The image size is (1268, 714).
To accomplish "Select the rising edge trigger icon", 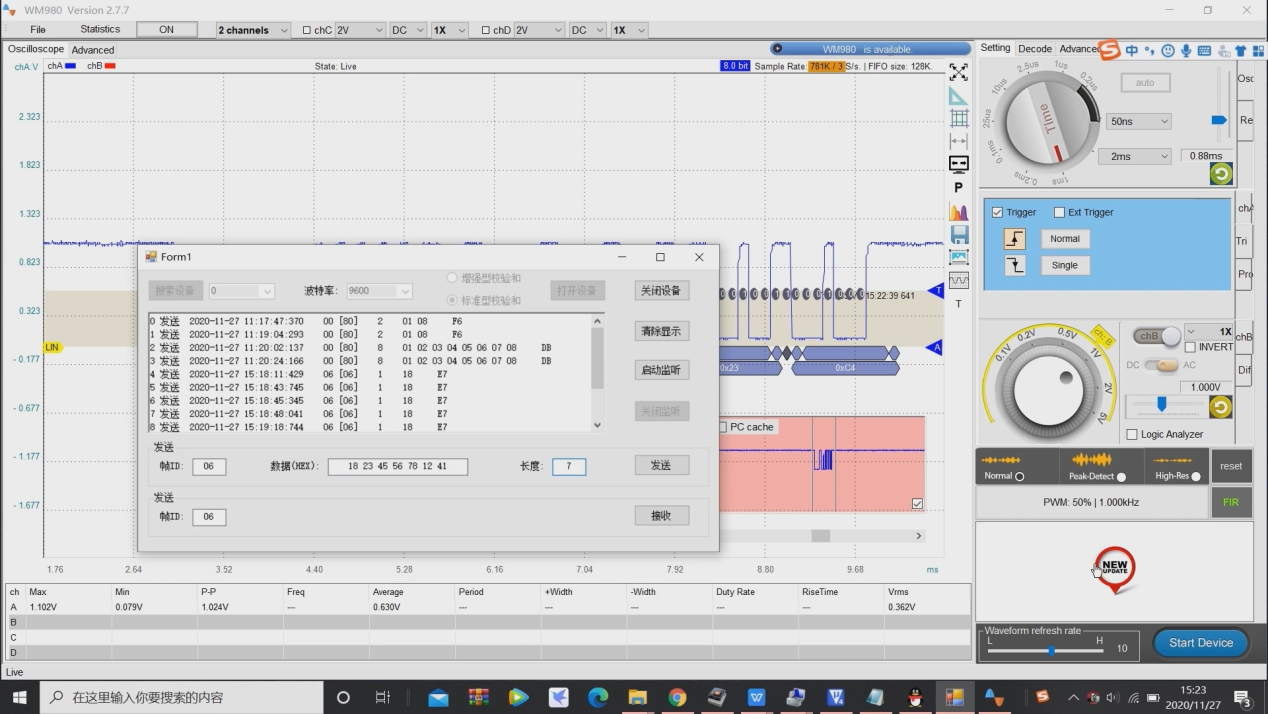I will coord(1015,239).
